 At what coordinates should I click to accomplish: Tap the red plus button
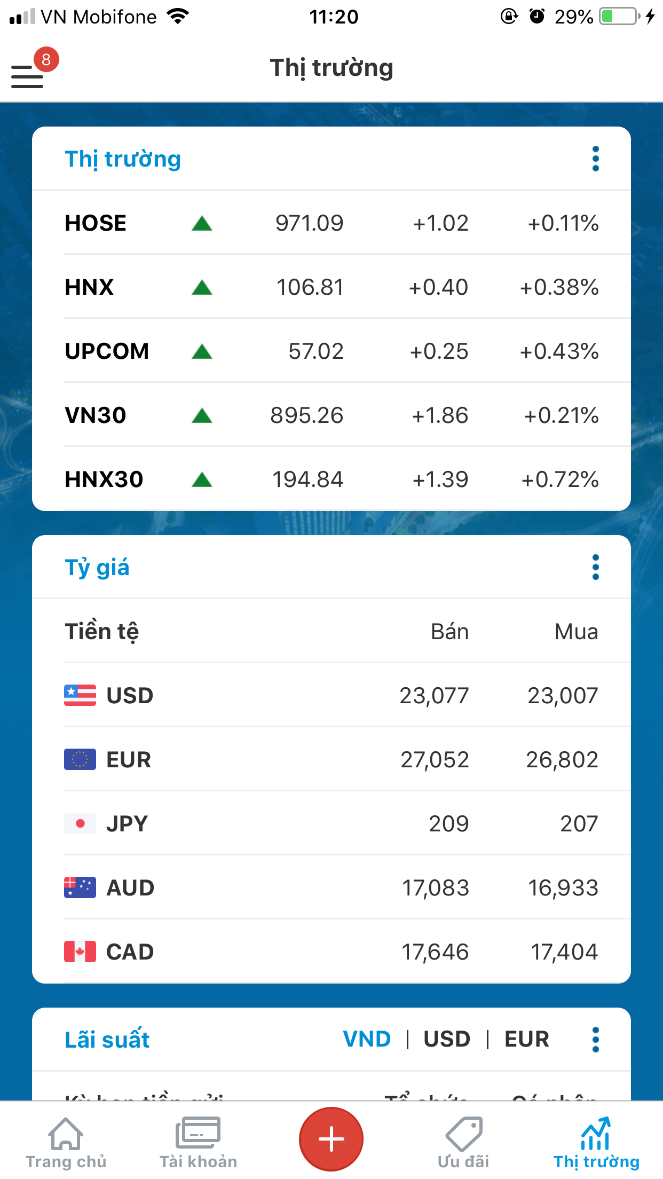coord(331,1139)
